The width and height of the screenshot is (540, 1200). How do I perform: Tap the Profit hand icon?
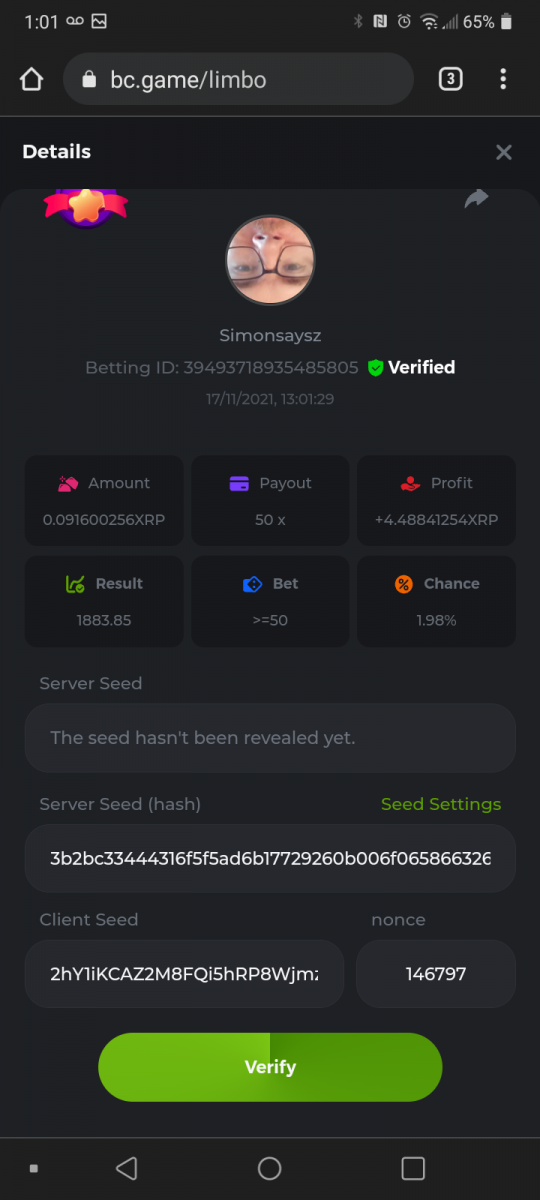coord(410,483)
